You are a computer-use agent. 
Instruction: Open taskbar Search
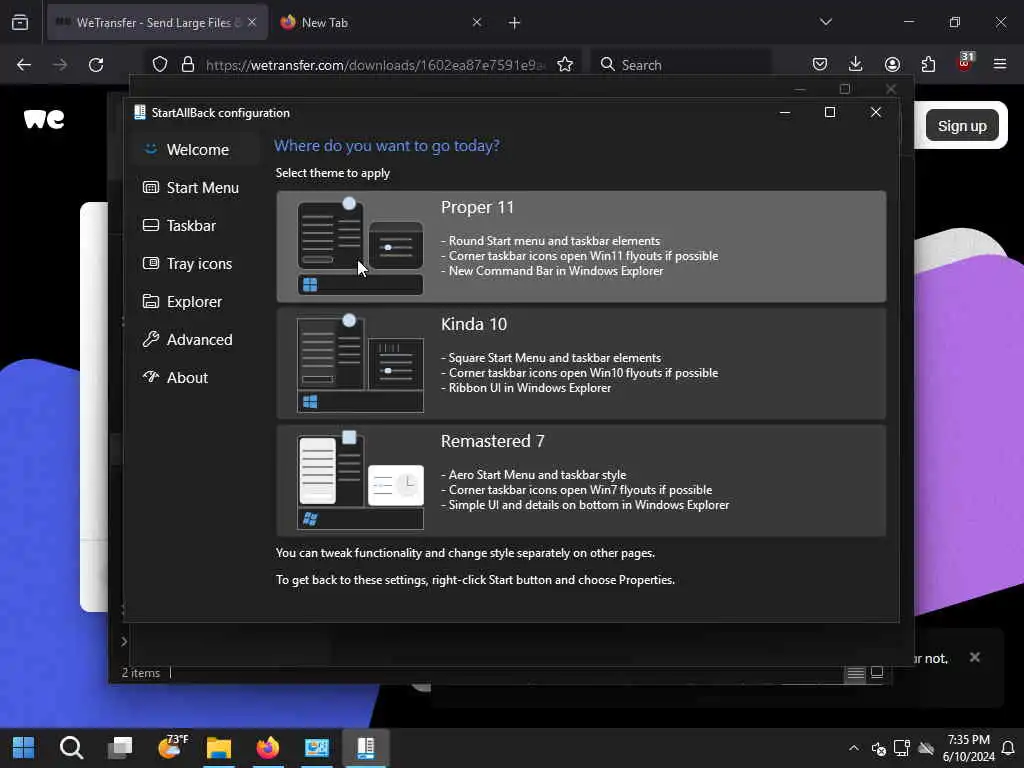(x=71, y=748)
